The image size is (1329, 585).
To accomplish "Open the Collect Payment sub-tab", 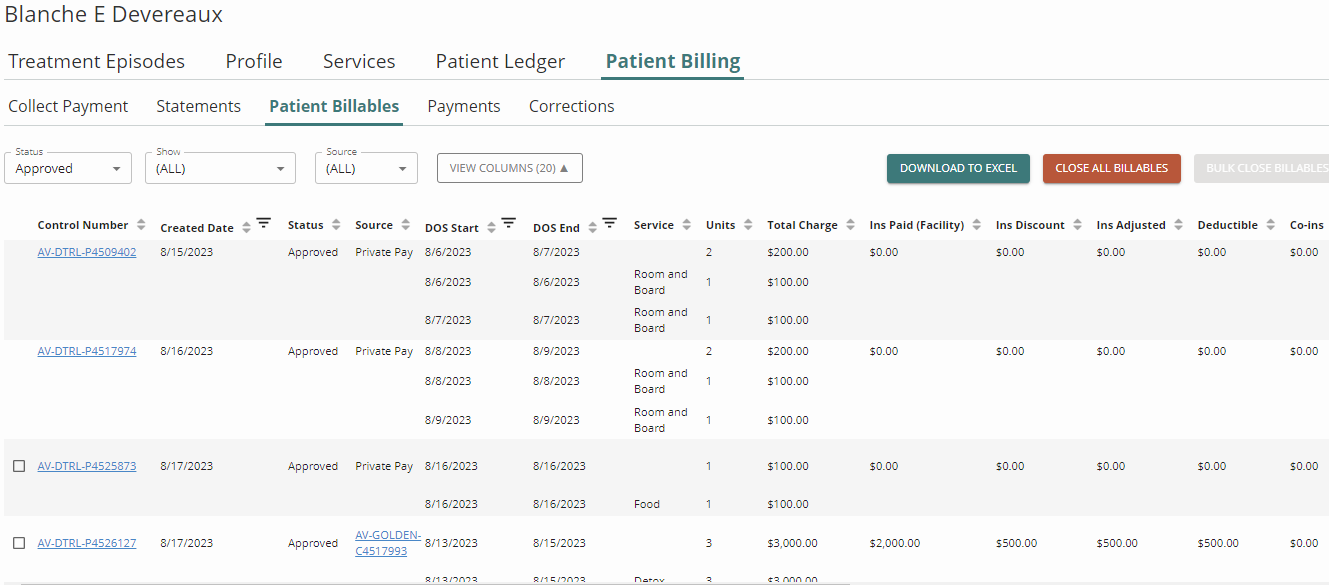I will coord(68,106).
